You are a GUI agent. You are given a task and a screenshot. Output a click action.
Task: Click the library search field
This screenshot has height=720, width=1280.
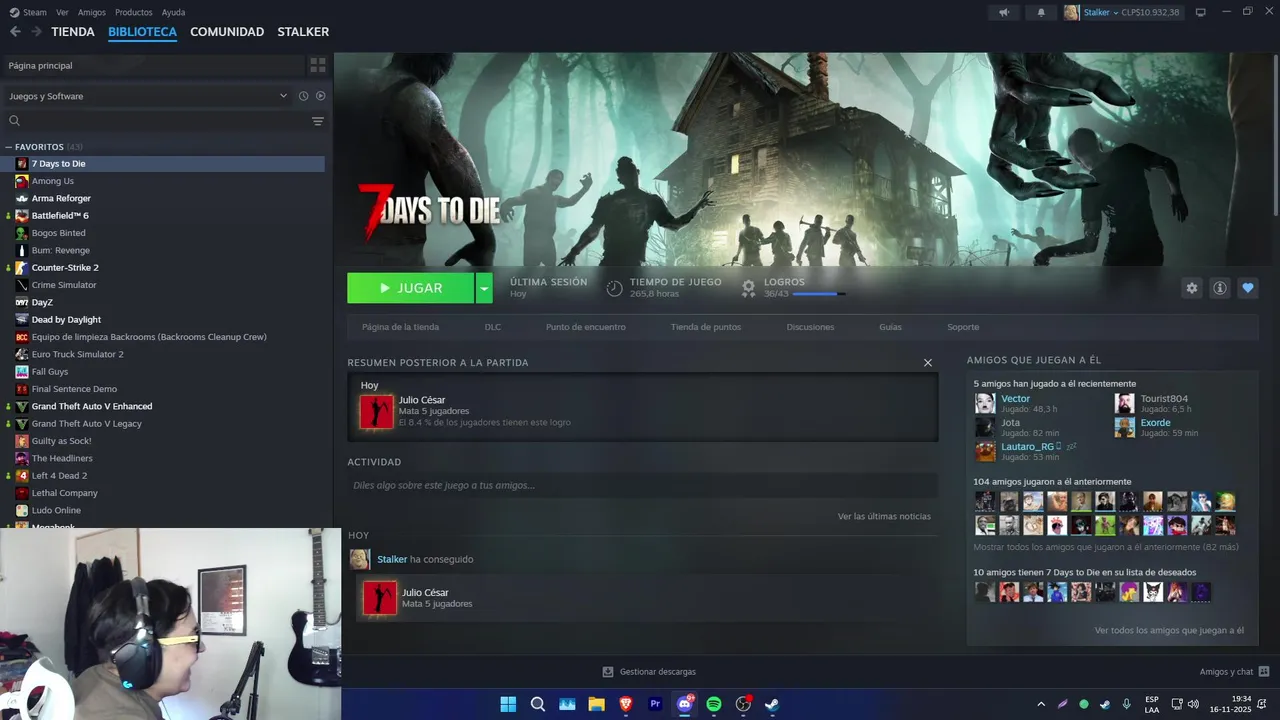coord(155,121)
